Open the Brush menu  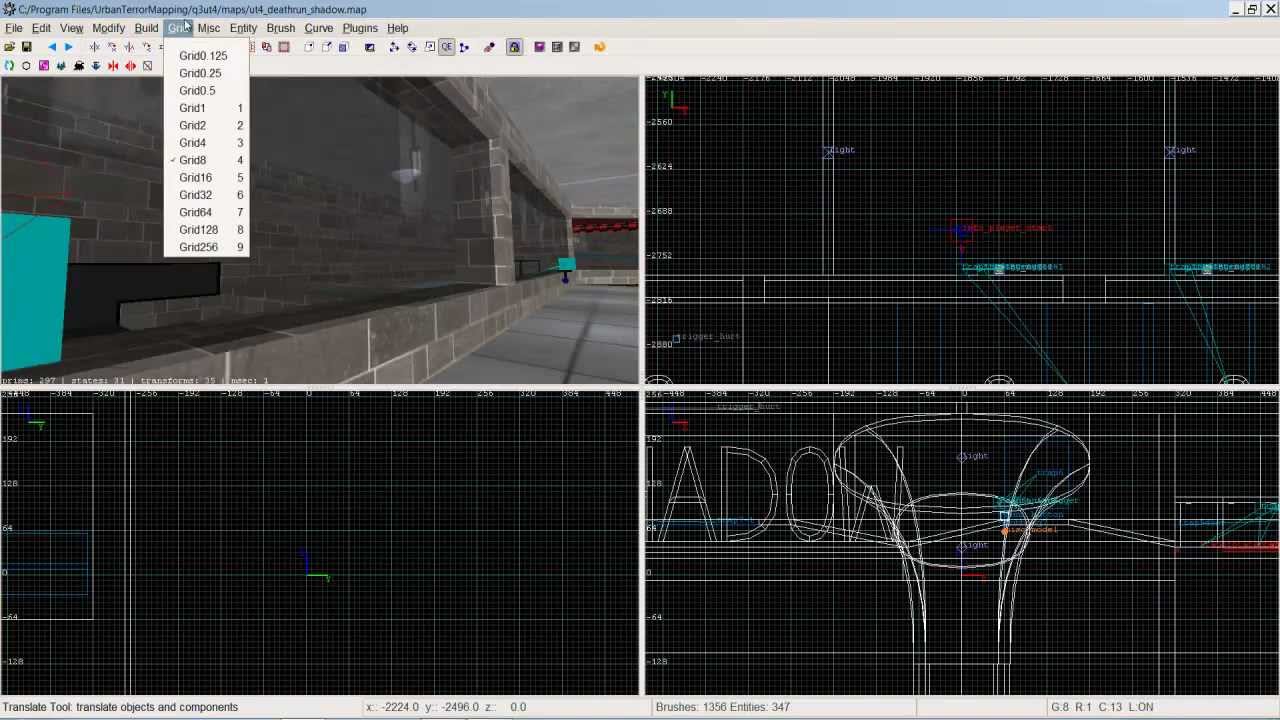point(280,28)
